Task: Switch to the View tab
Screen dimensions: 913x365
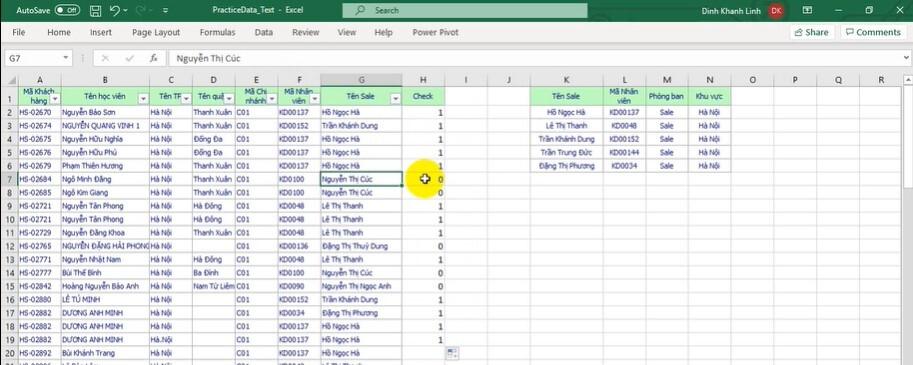Action: [346, 33]
